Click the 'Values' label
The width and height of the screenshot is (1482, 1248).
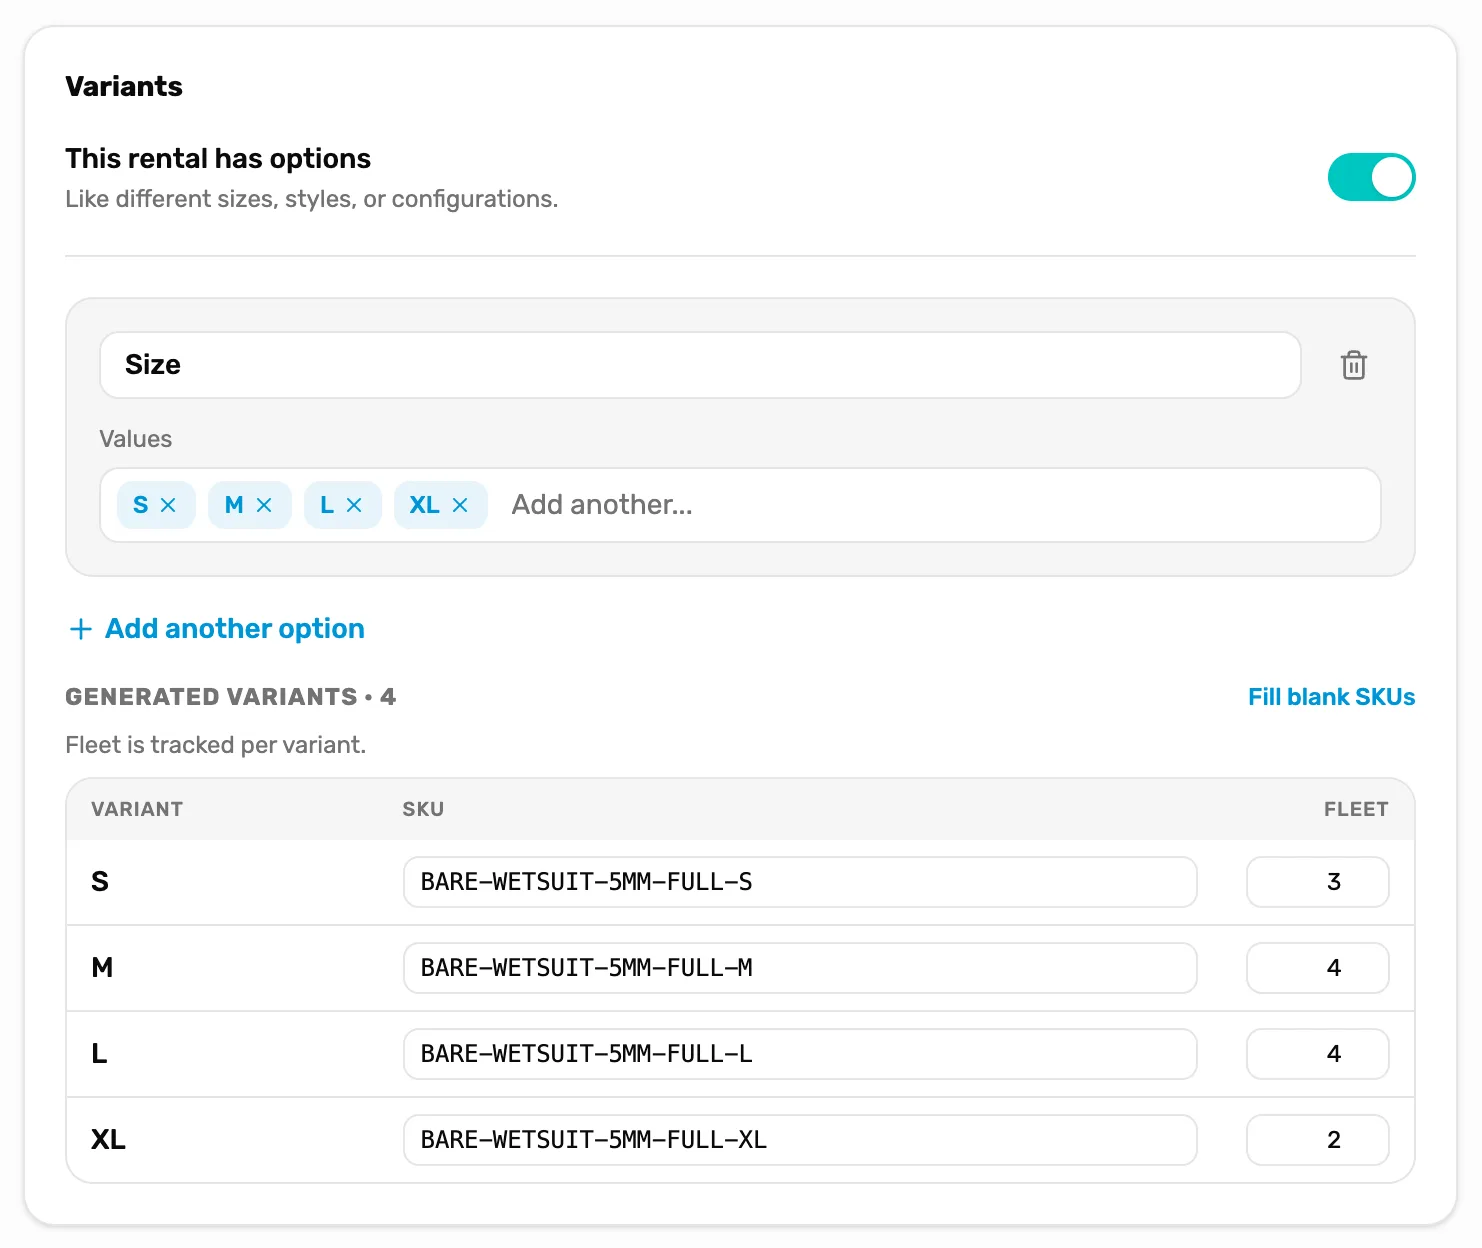(136, 439)
